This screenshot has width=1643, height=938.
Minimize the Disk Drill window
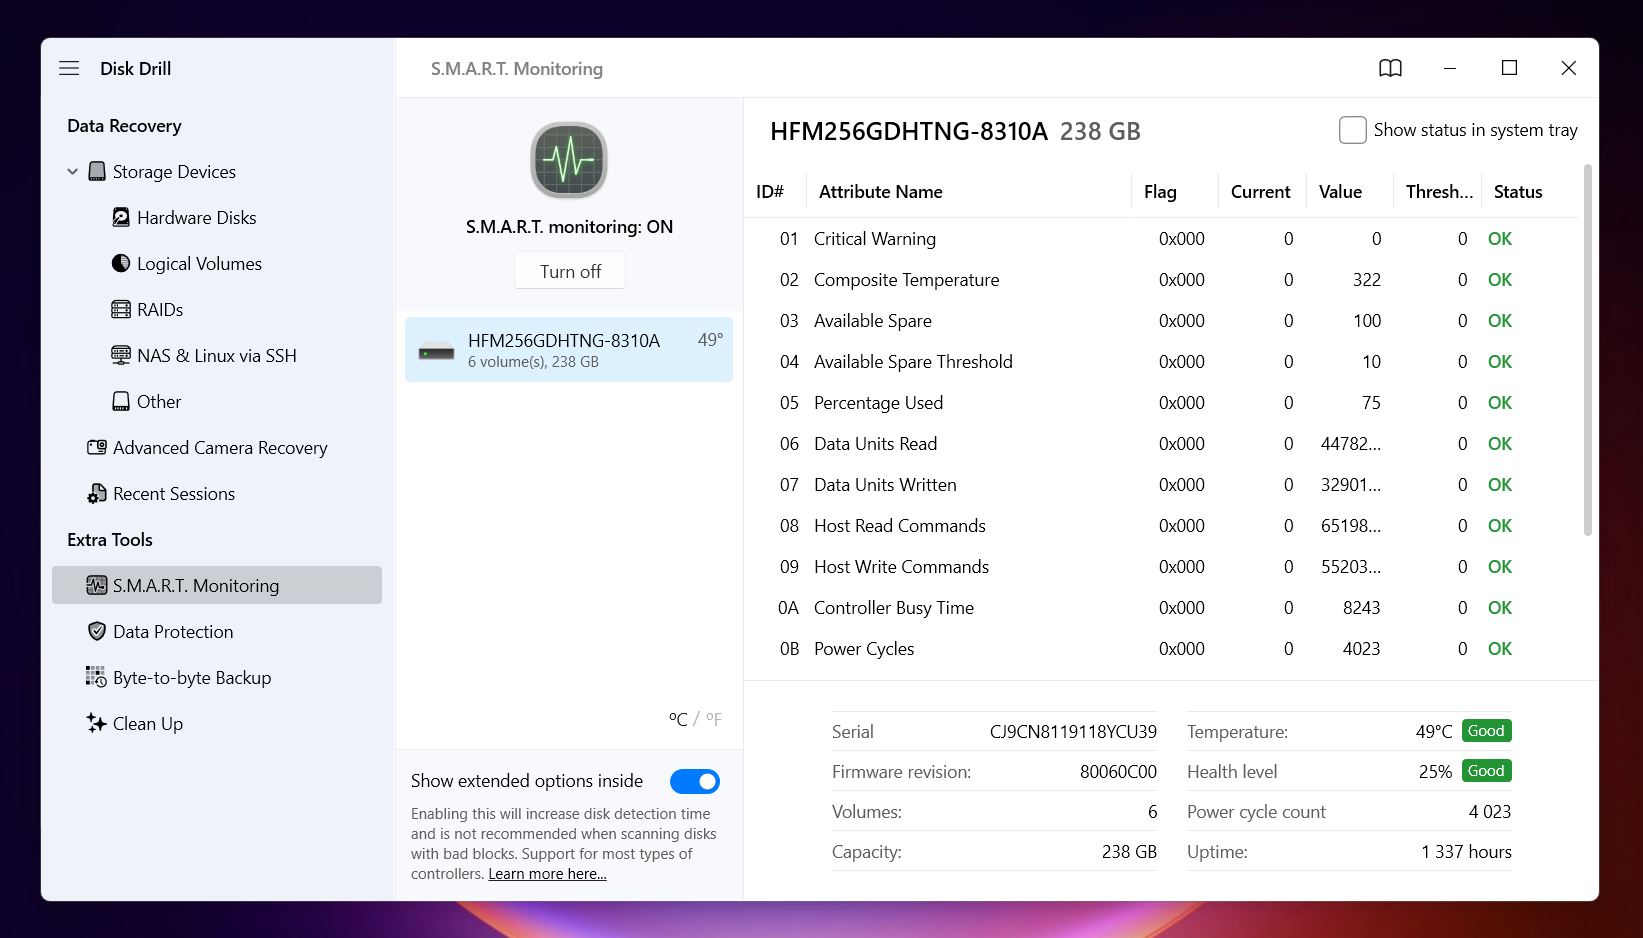click(x=1449, y=68)
